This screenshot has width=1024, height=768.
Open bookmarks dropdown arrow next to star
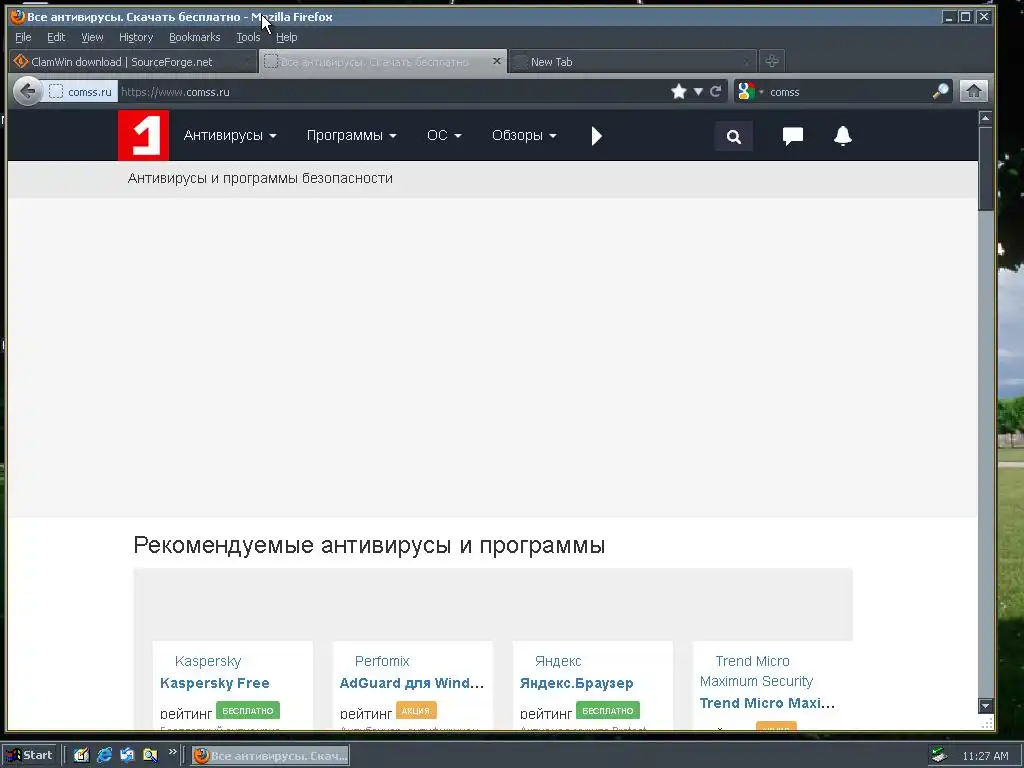coord(698,91)
